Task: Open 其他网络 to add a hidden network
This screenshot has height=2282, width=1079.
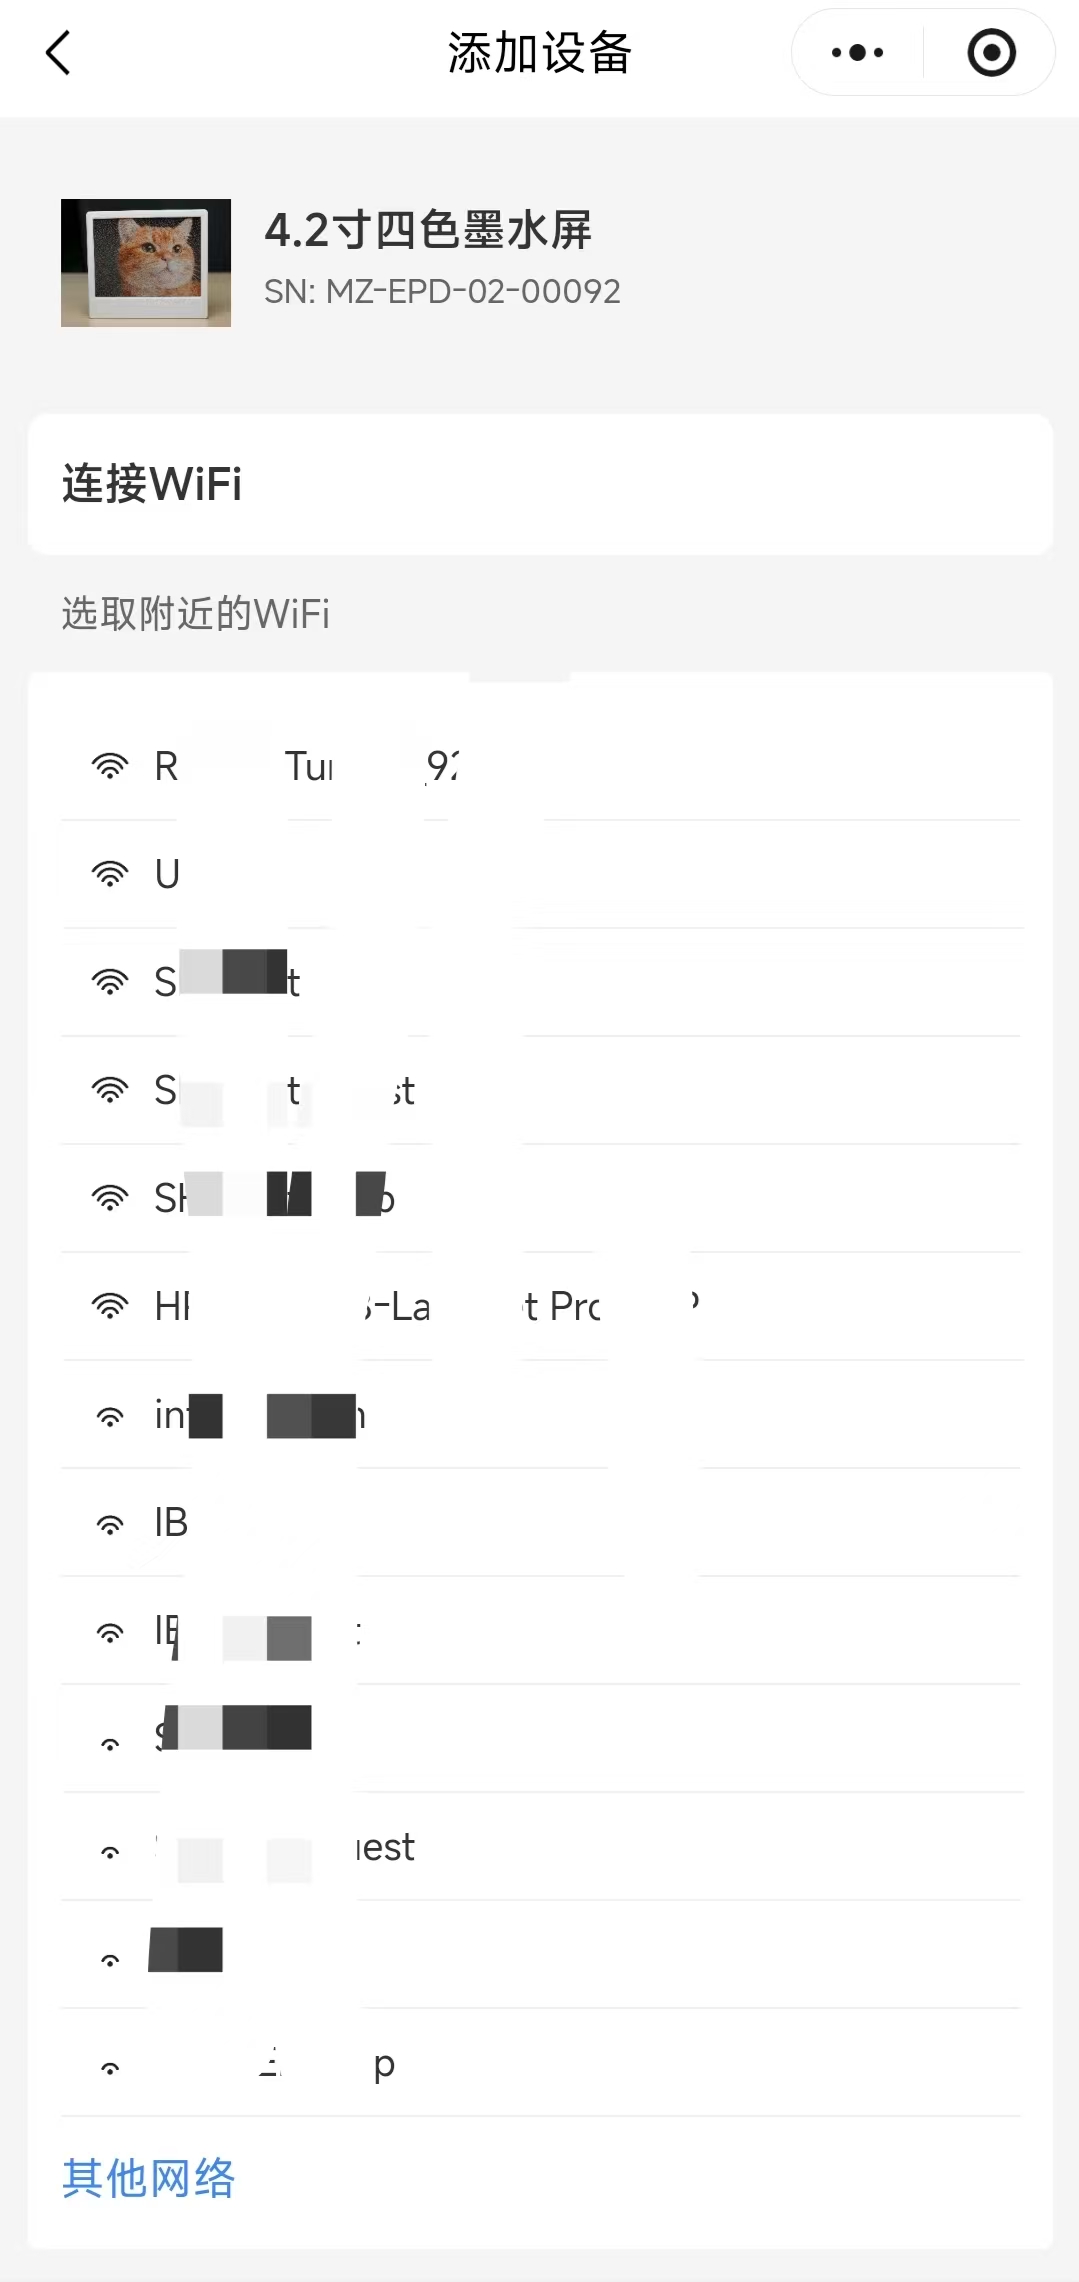Action: click(x=148, y=2177)
